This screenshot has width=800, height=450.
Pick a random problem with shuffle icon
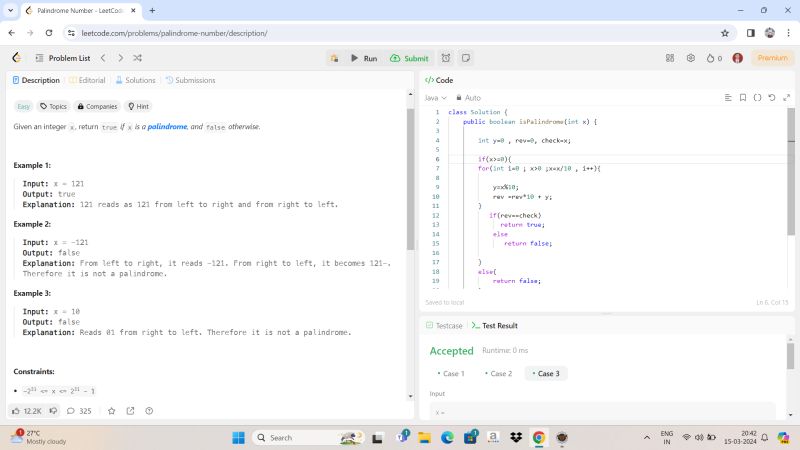click(x=137, y=58)
